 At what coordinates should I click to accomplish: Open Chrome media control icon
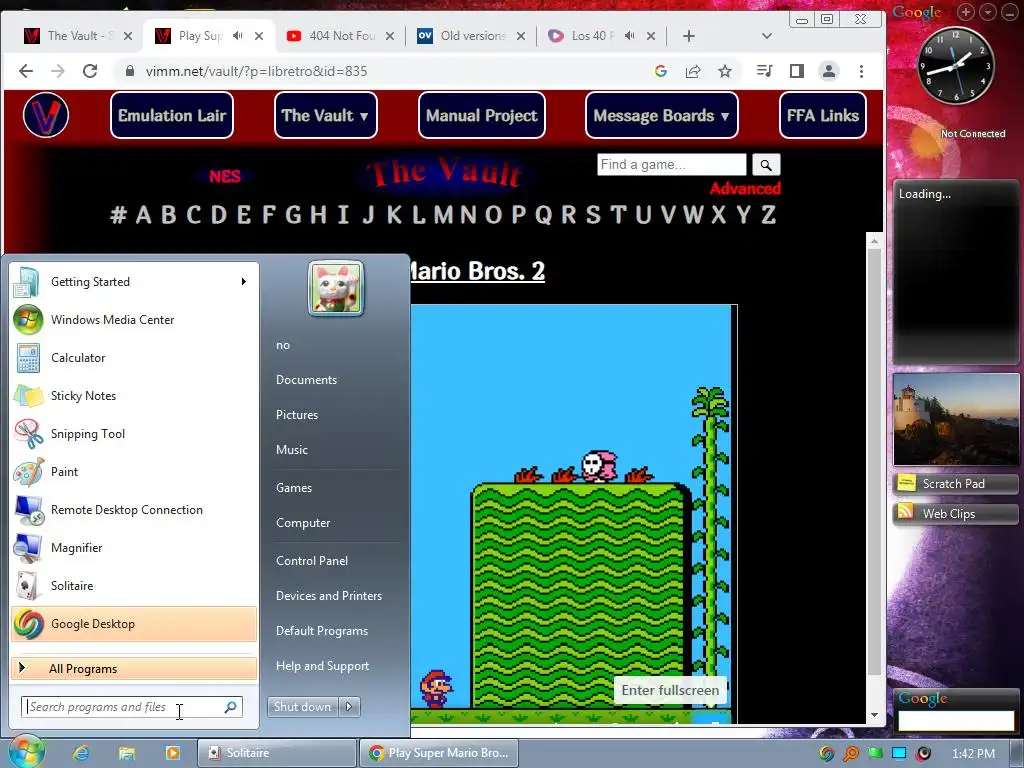click(764, 71)
